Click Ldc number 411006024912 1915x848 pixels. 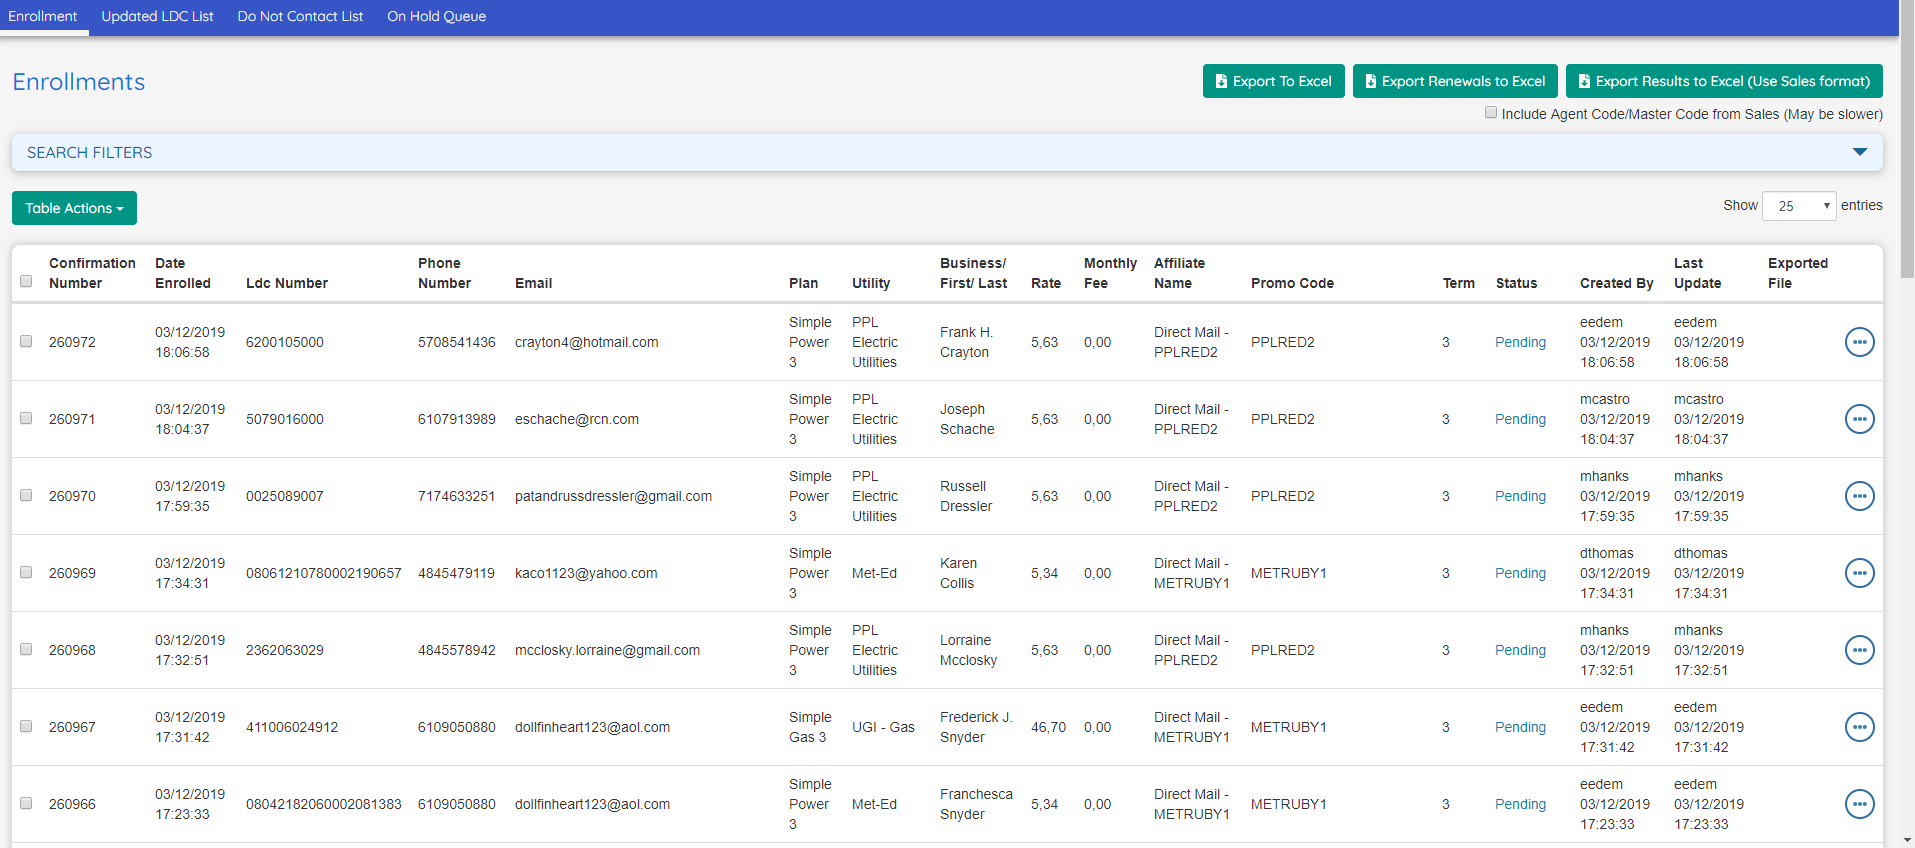pos(292,727)
